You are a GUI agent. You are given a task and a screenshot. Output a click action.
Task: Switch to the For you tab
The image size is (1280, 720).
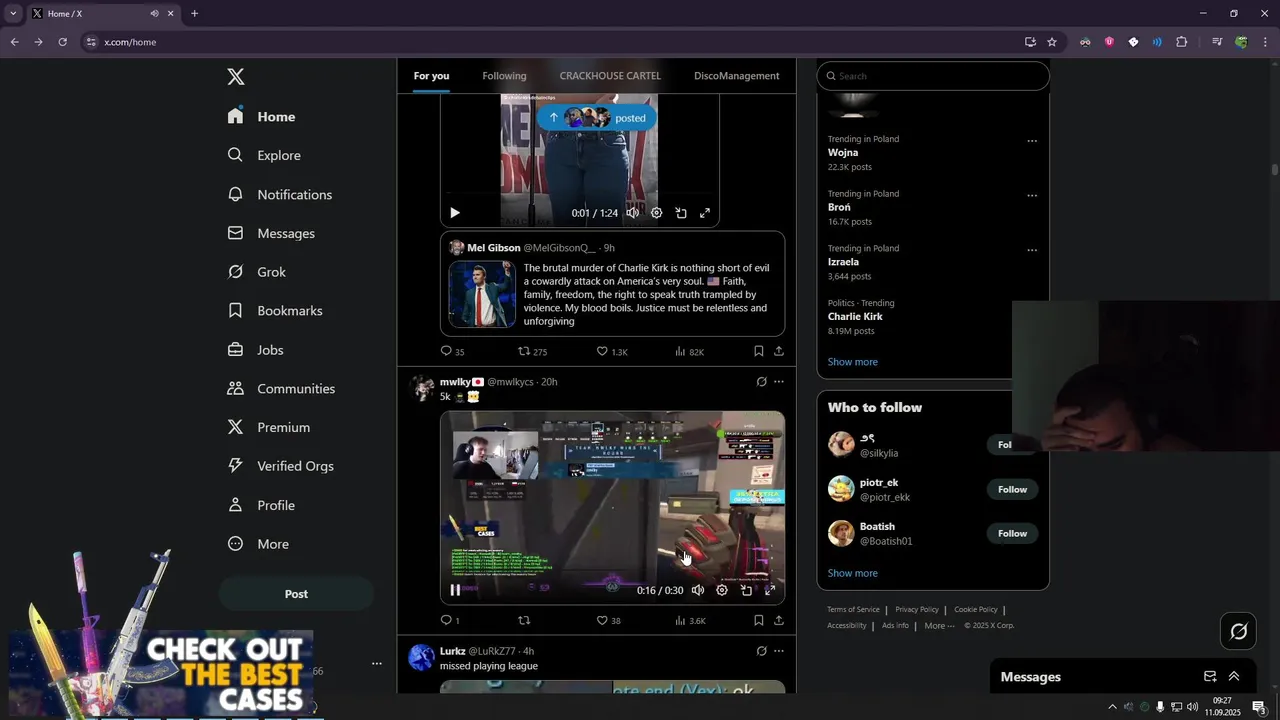click(431, 76)
